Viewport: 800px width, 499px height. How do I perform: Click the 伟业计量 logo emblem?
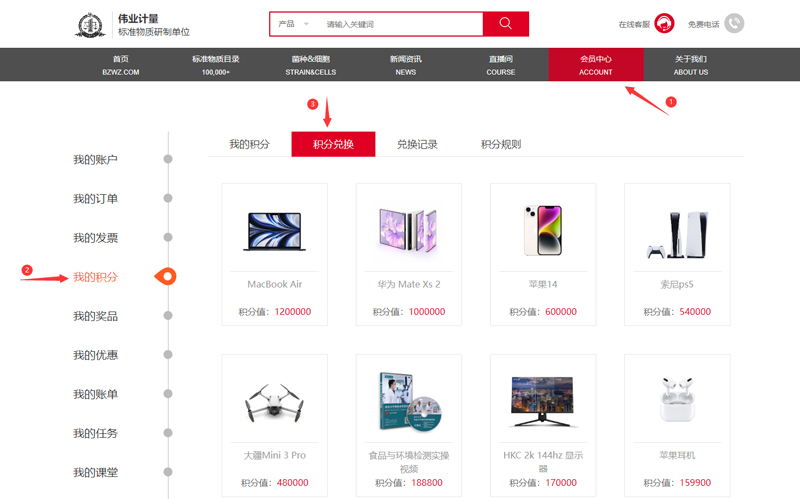pos(90,25)
